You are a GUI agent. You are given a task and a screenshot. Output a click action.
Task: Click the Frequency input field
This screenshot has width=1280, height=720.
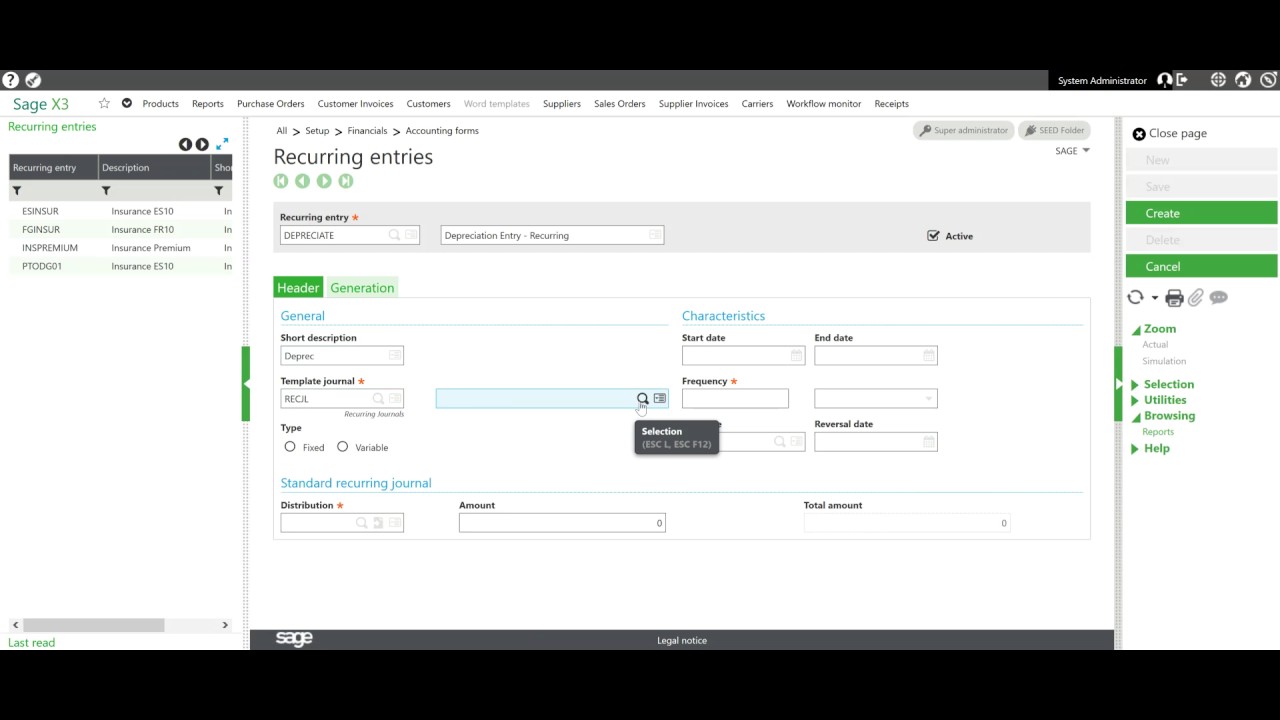[735, 399]
